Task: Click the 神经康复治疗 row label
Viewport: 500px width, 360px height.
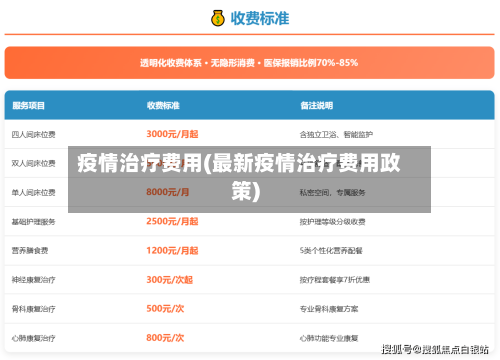Action: pyautogui.click(x=34, y=280)
